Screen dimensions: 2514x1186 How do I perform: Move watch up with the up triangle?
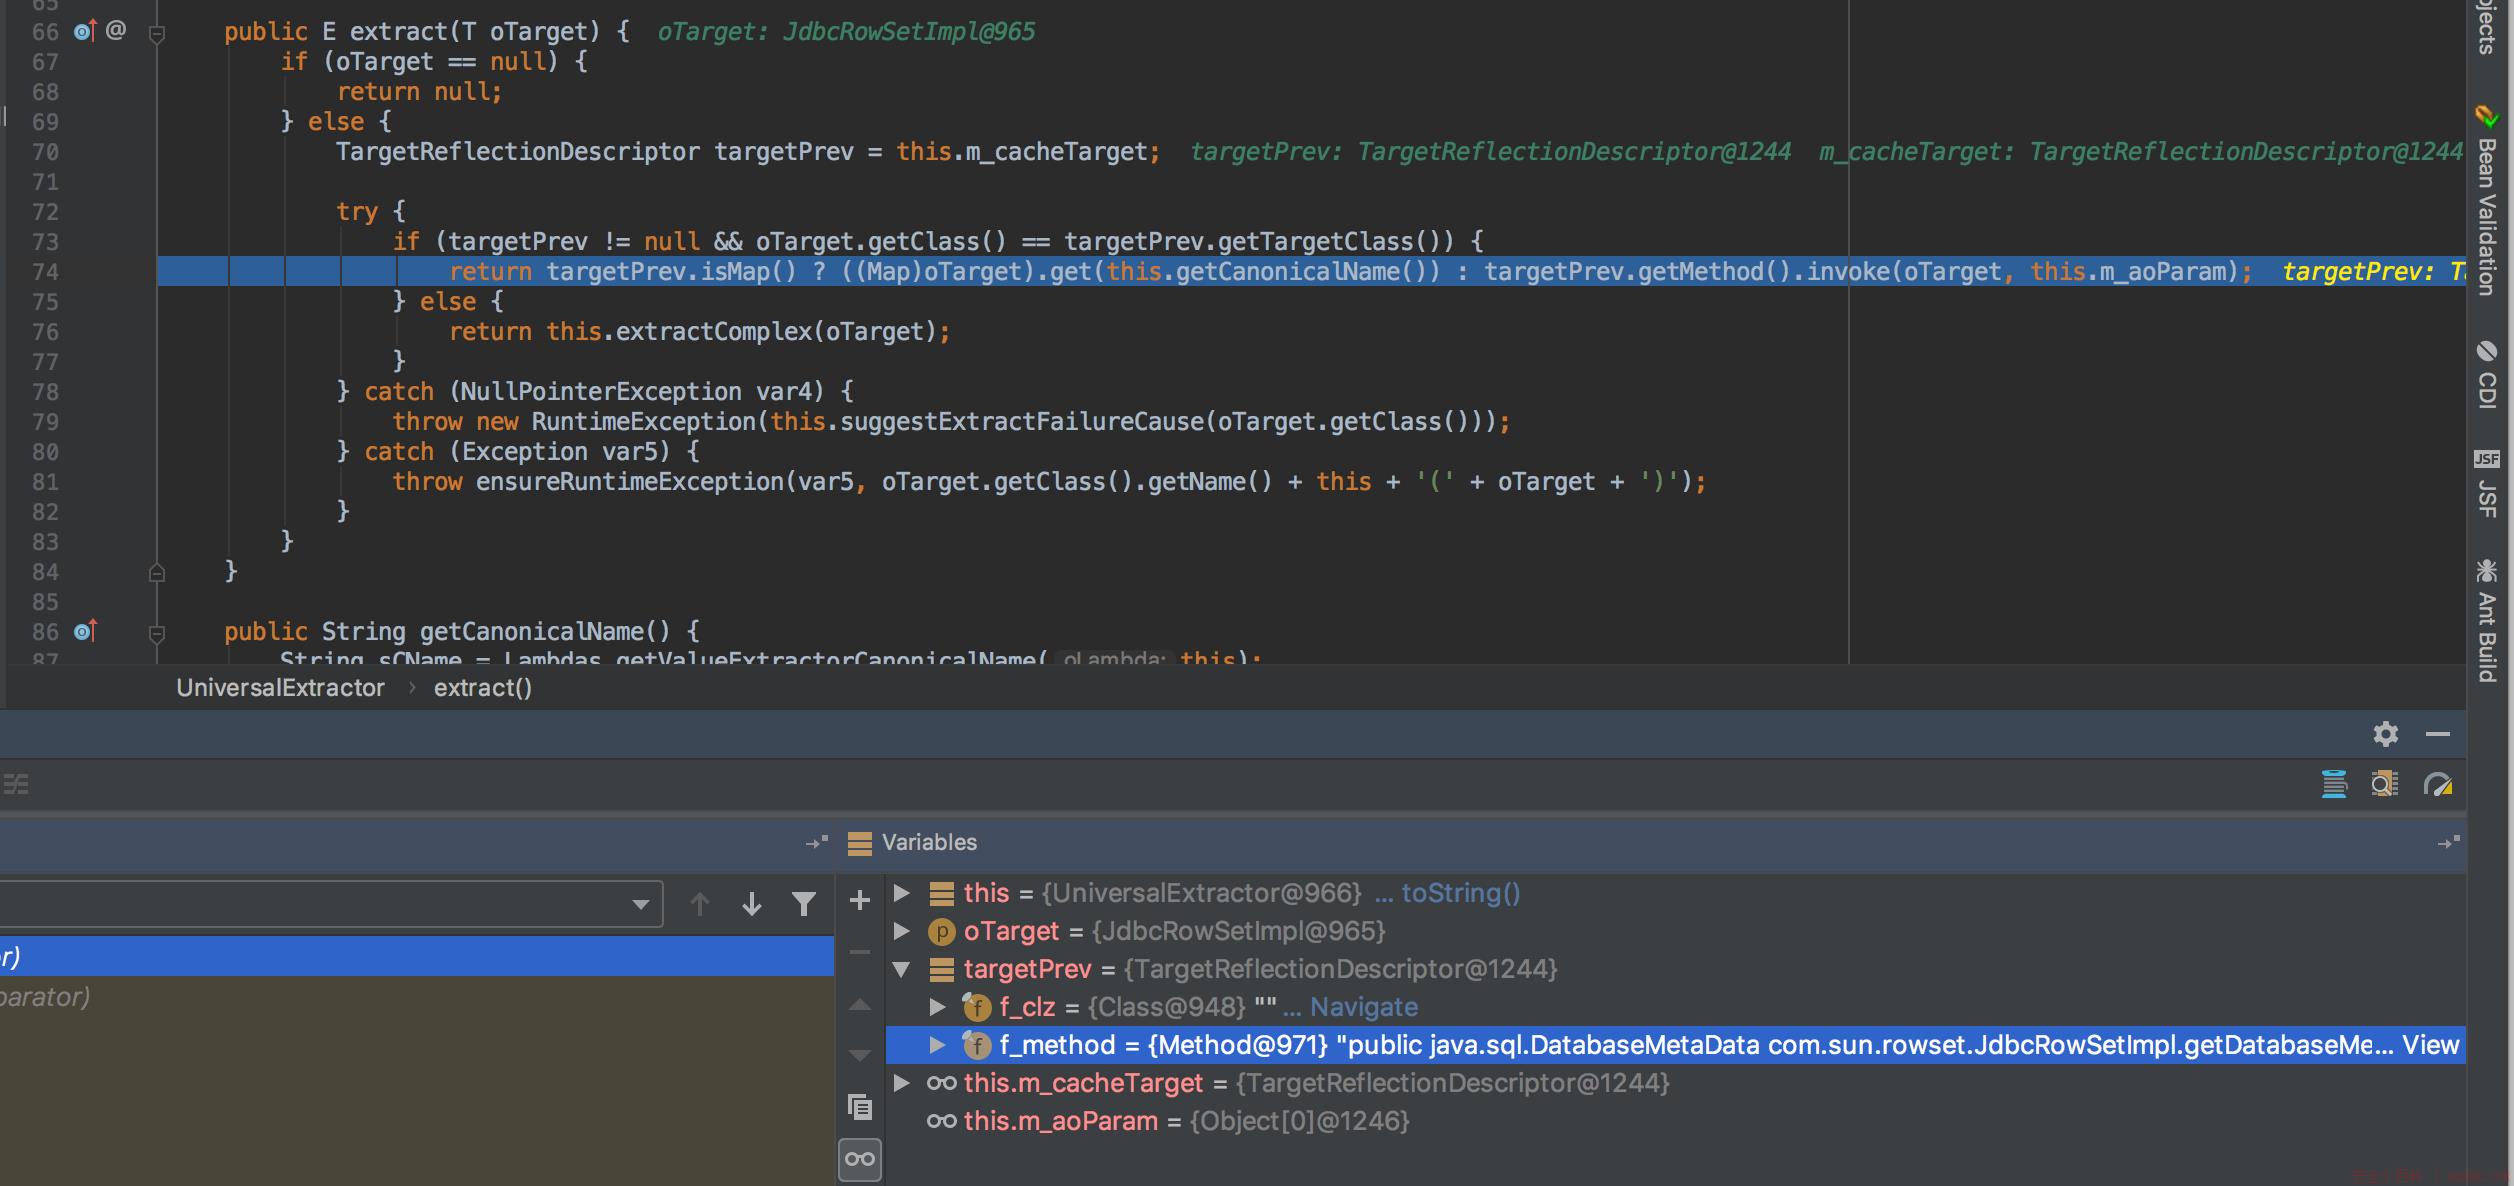click(x=860, y=1004)
